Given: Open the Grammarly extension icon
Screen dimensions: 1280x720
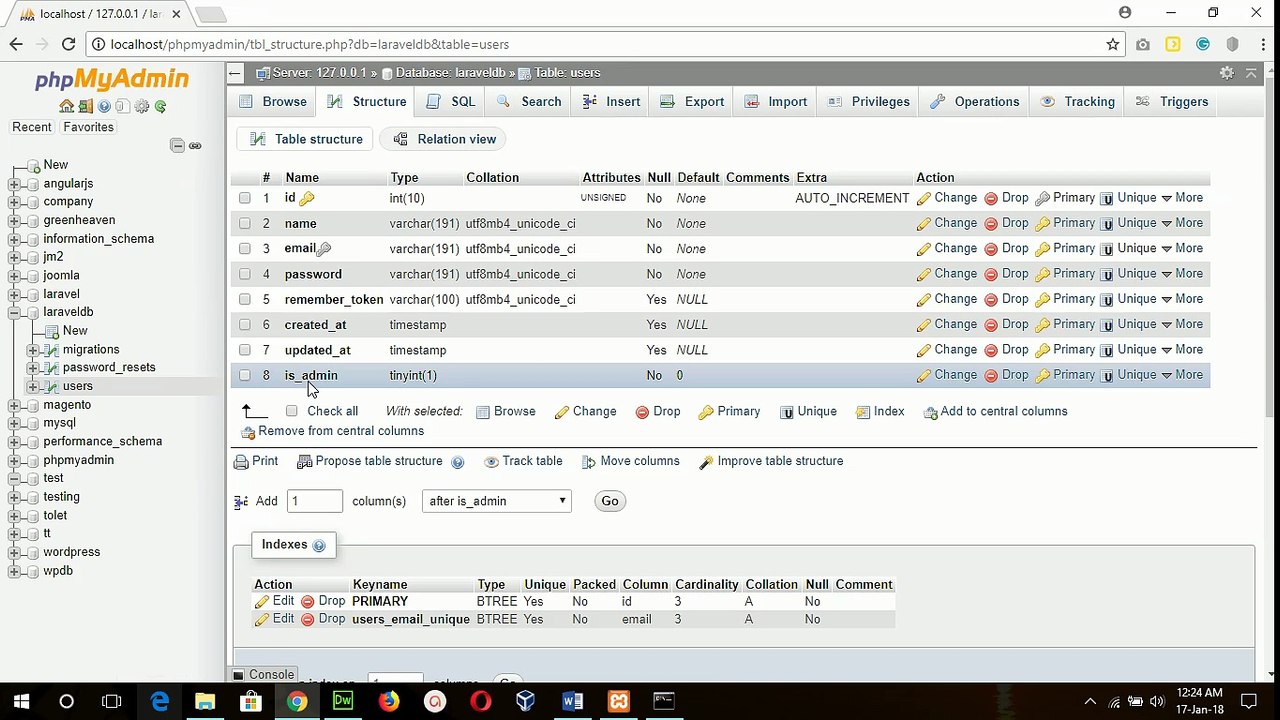Looking at the screenshot, I should pyautogui.click(x=1203, y=44).
